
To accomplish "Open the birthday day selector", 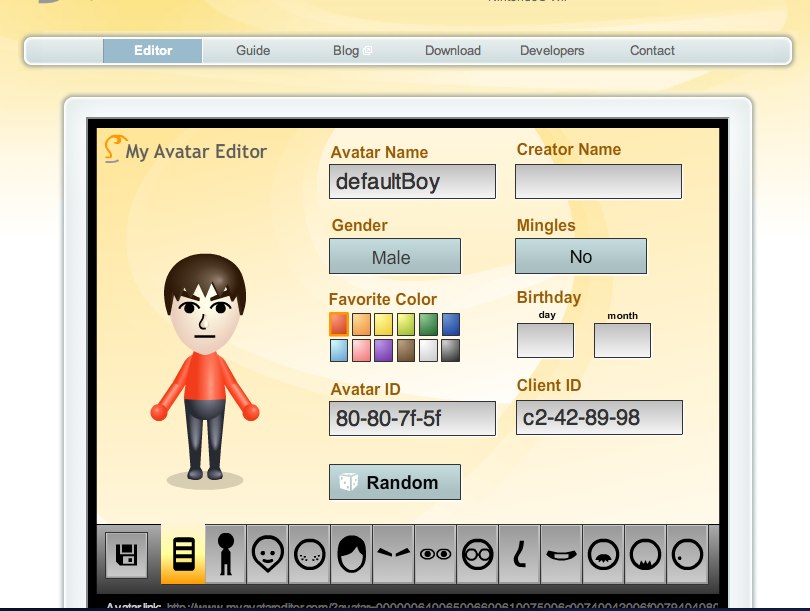I will click(544, 340).
